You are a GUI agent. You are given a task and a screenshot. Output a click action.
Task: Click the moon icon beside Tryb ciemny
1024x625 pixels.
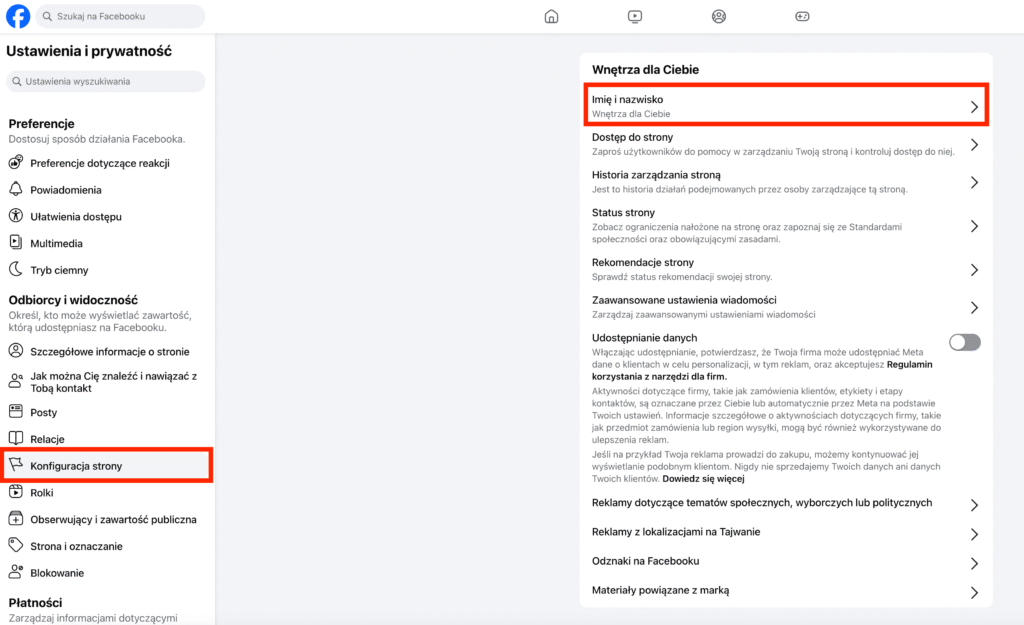click(x=16, y=269)
